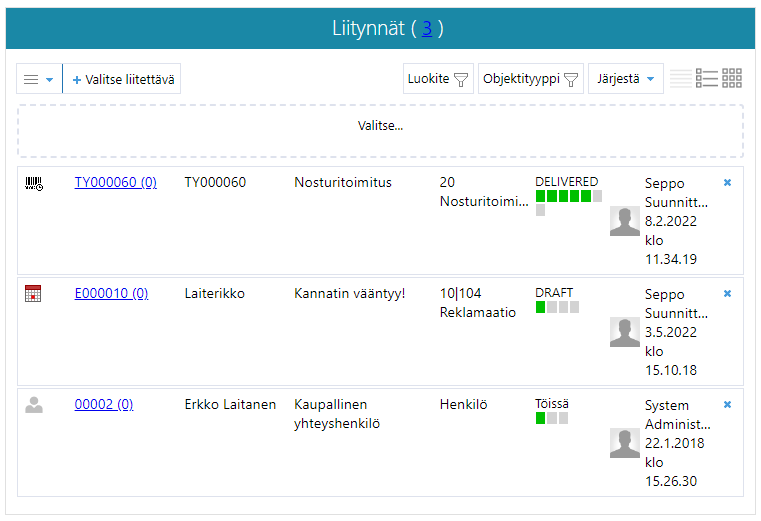Image resolution: width=761 pixels, height=521 pixels.
Task: Switch to grid view icon
Action: tap(732, 78)
